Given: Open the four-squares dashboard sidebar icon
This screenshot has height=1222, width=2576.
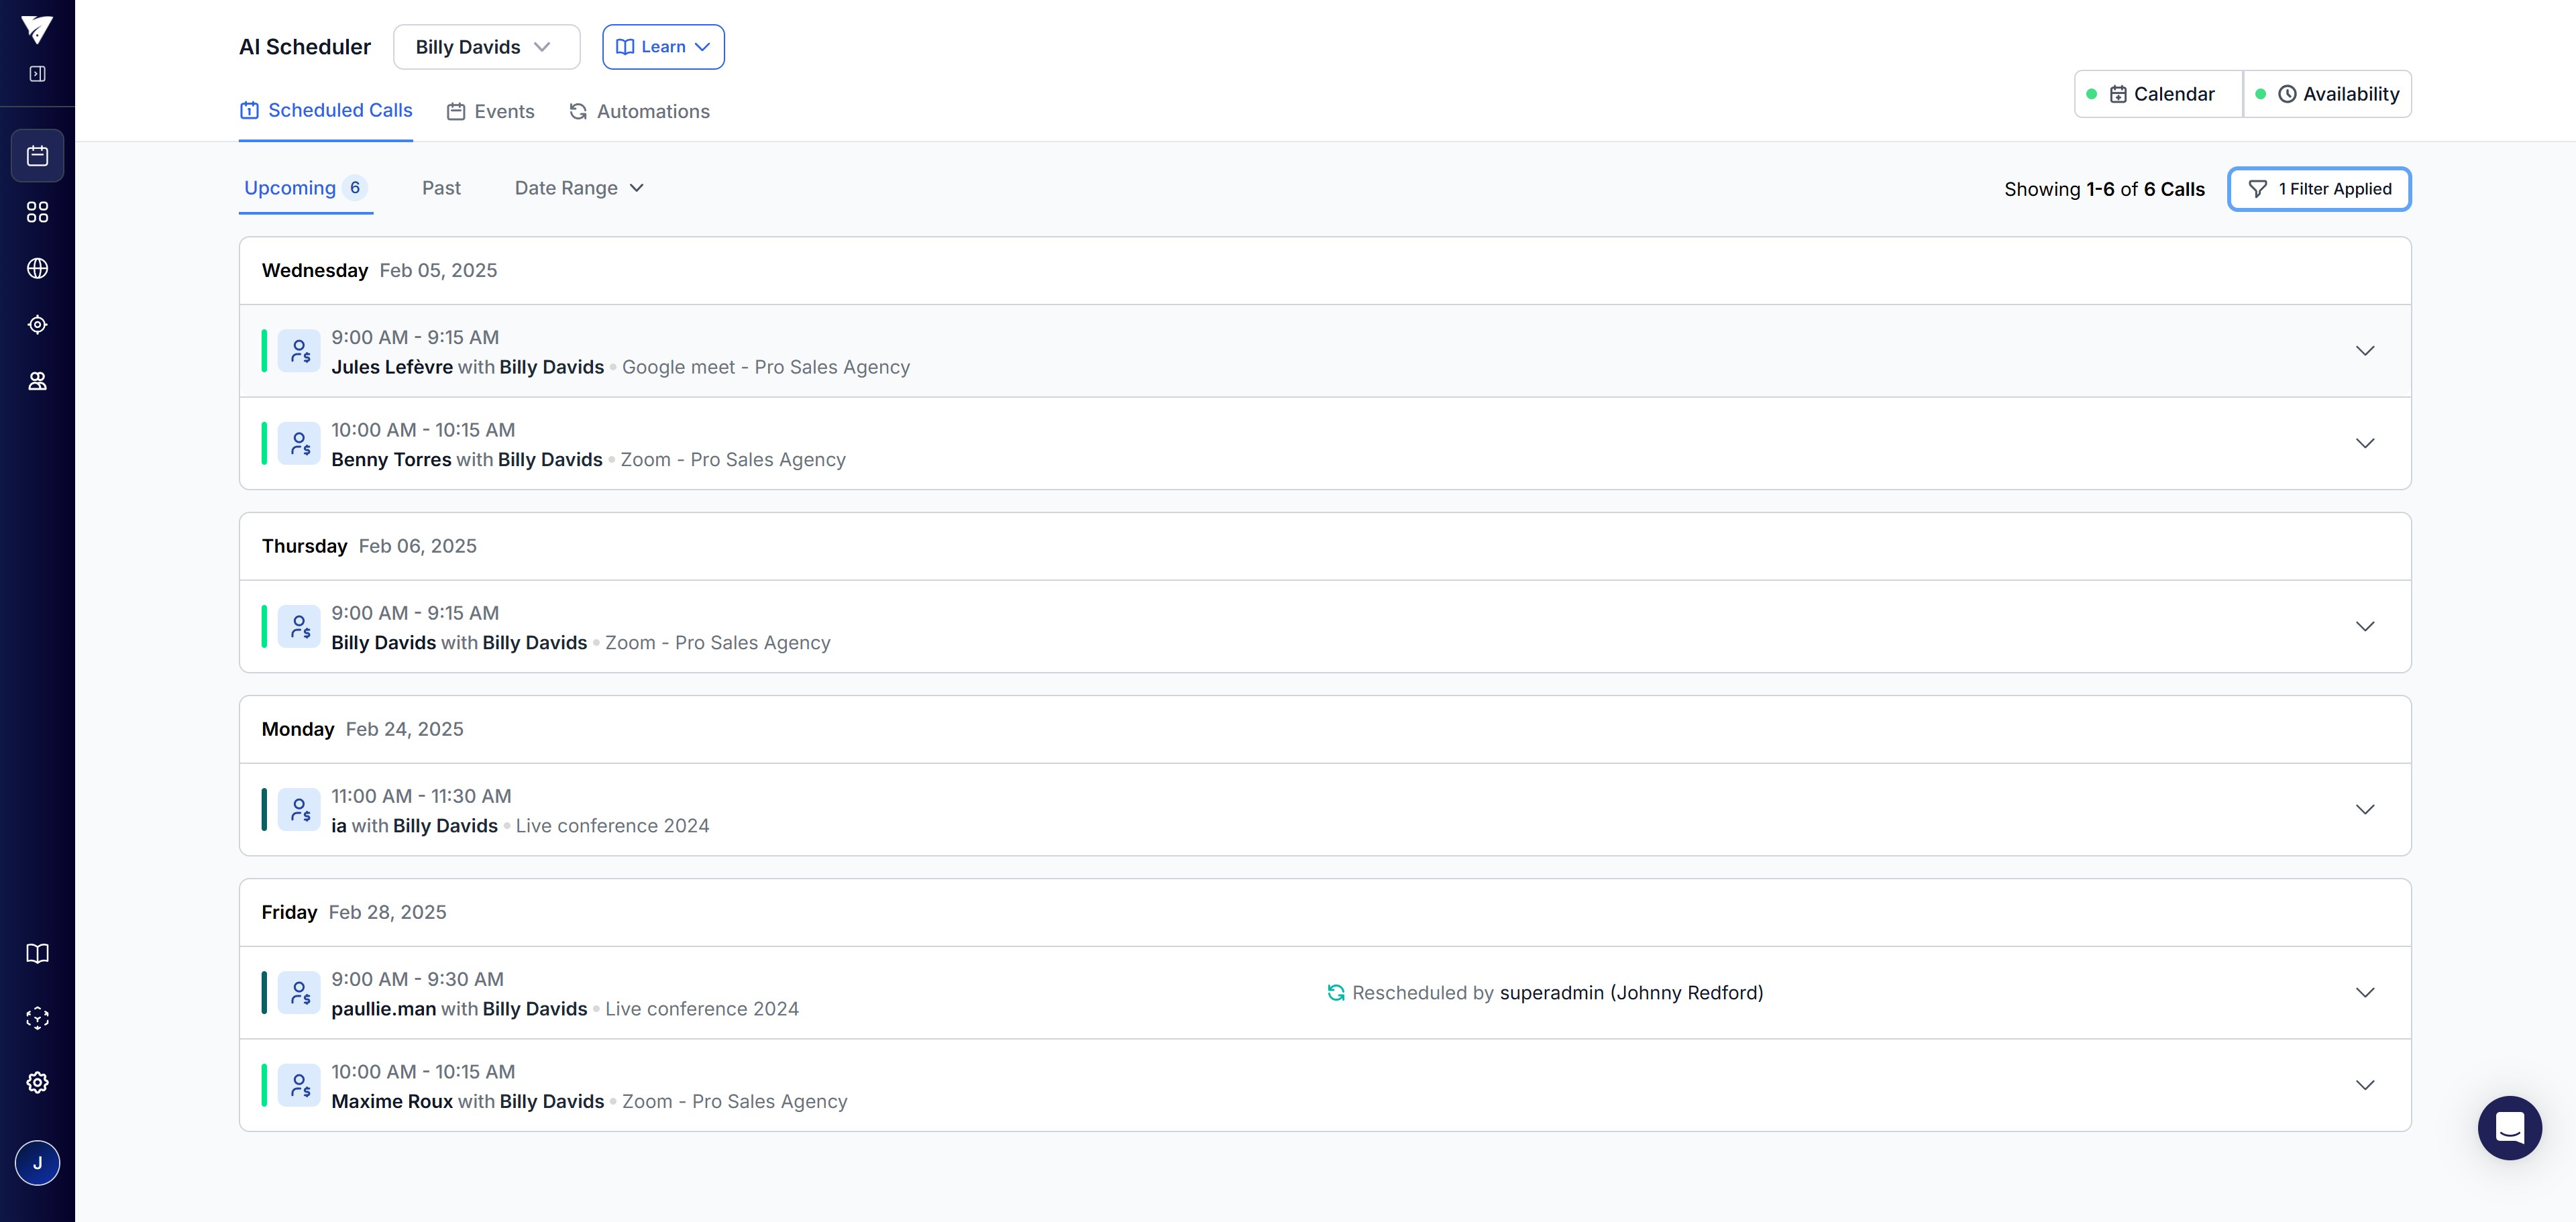Looking at the screenshot, I should coord(37,212).
